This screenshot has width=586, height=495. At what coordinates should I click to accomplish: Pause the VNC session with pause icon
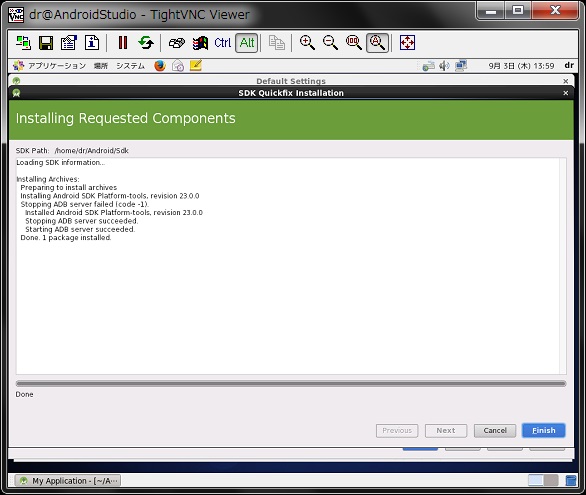point(123,43)
